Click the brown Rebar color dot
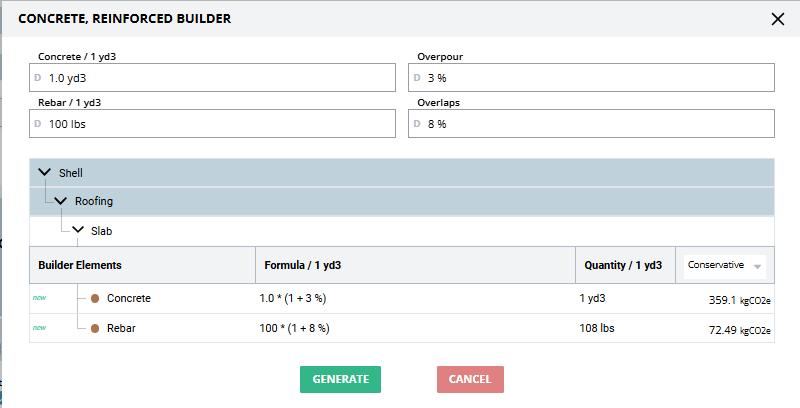The height and width of the screenshot is (408, 800). [x=95, y=328]
